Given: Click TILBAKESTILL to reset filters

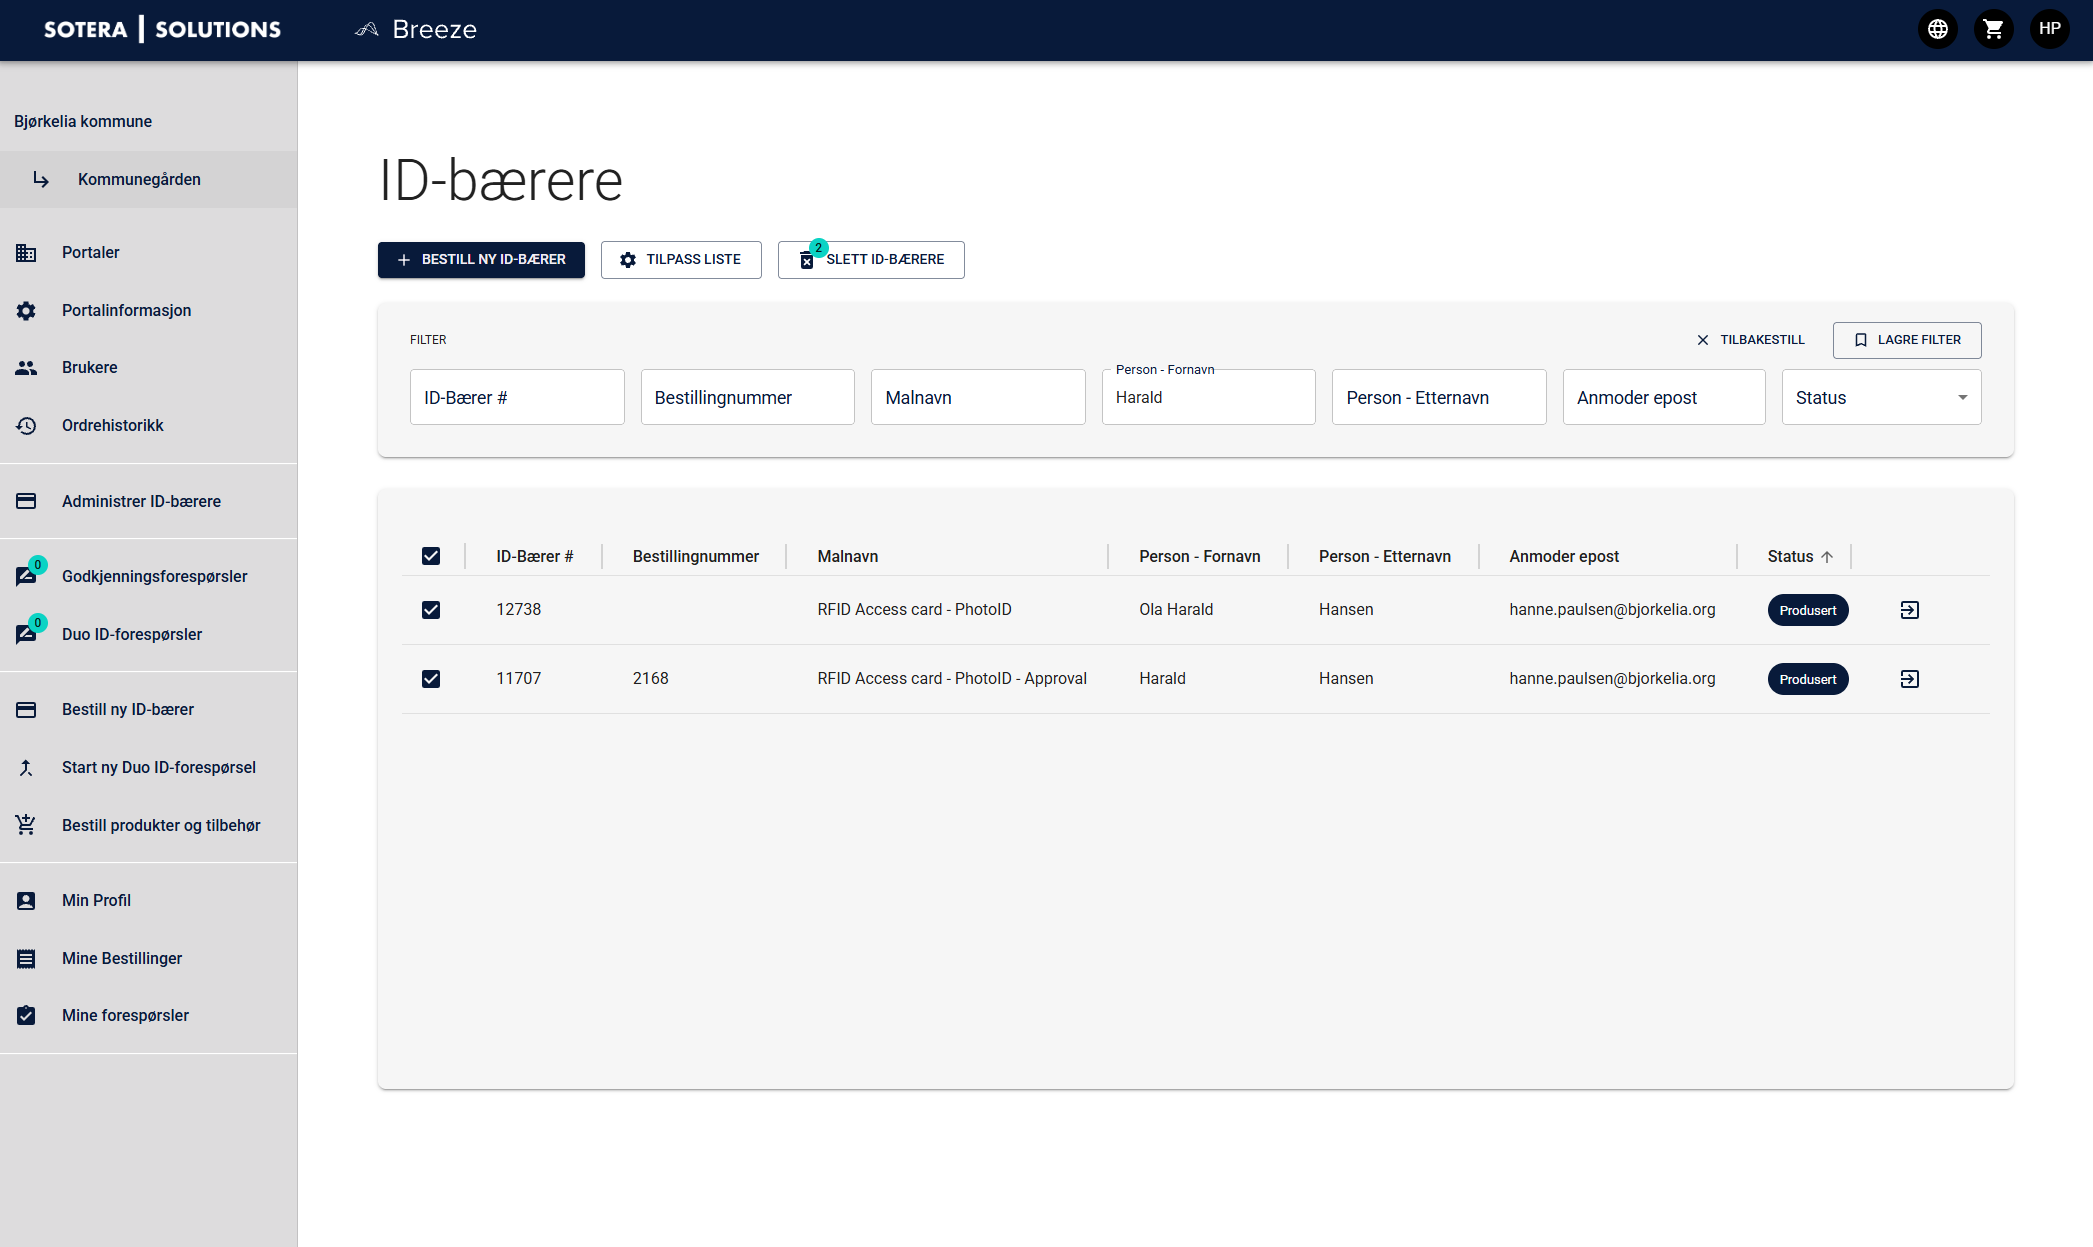Looking at the screenshot, I should pos(1750,340).
